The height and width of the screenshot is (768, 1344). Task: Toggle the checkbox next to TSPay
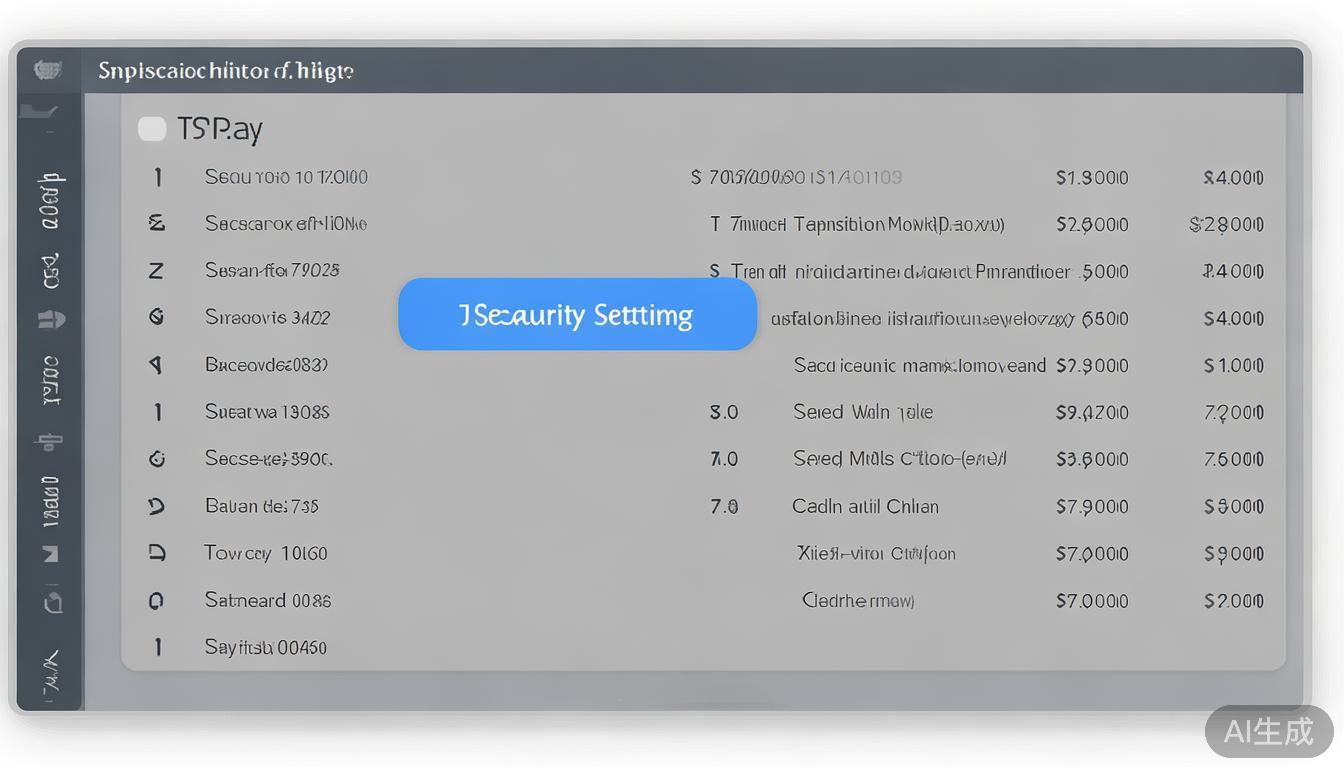click(x=152, y=129)
